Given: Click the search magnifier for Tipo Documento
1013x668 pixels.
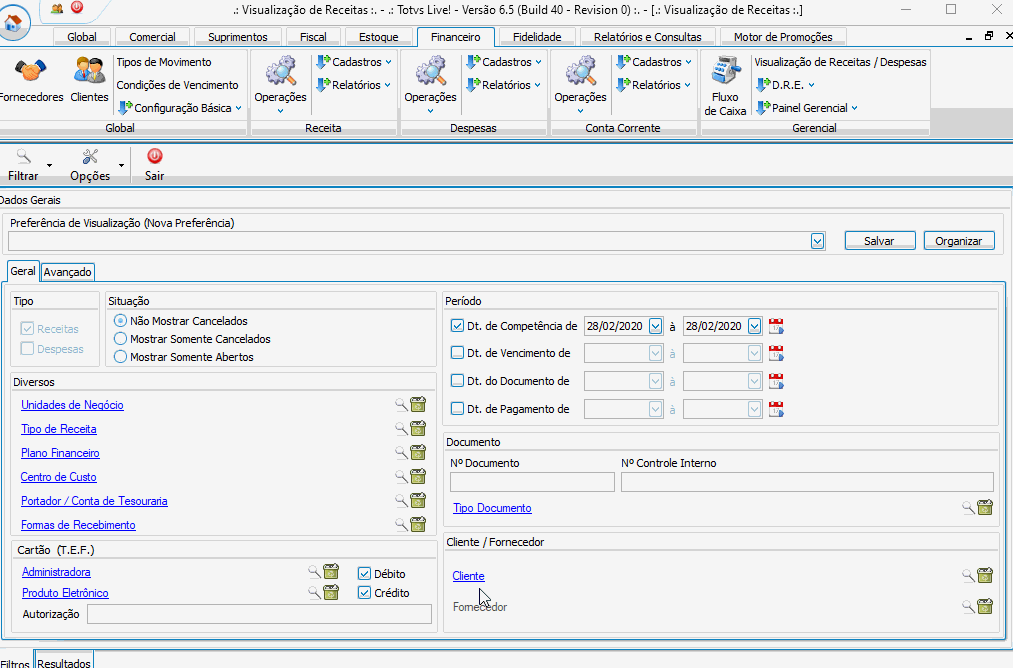Looking at the screenshot, I should [x=968, y=508].
